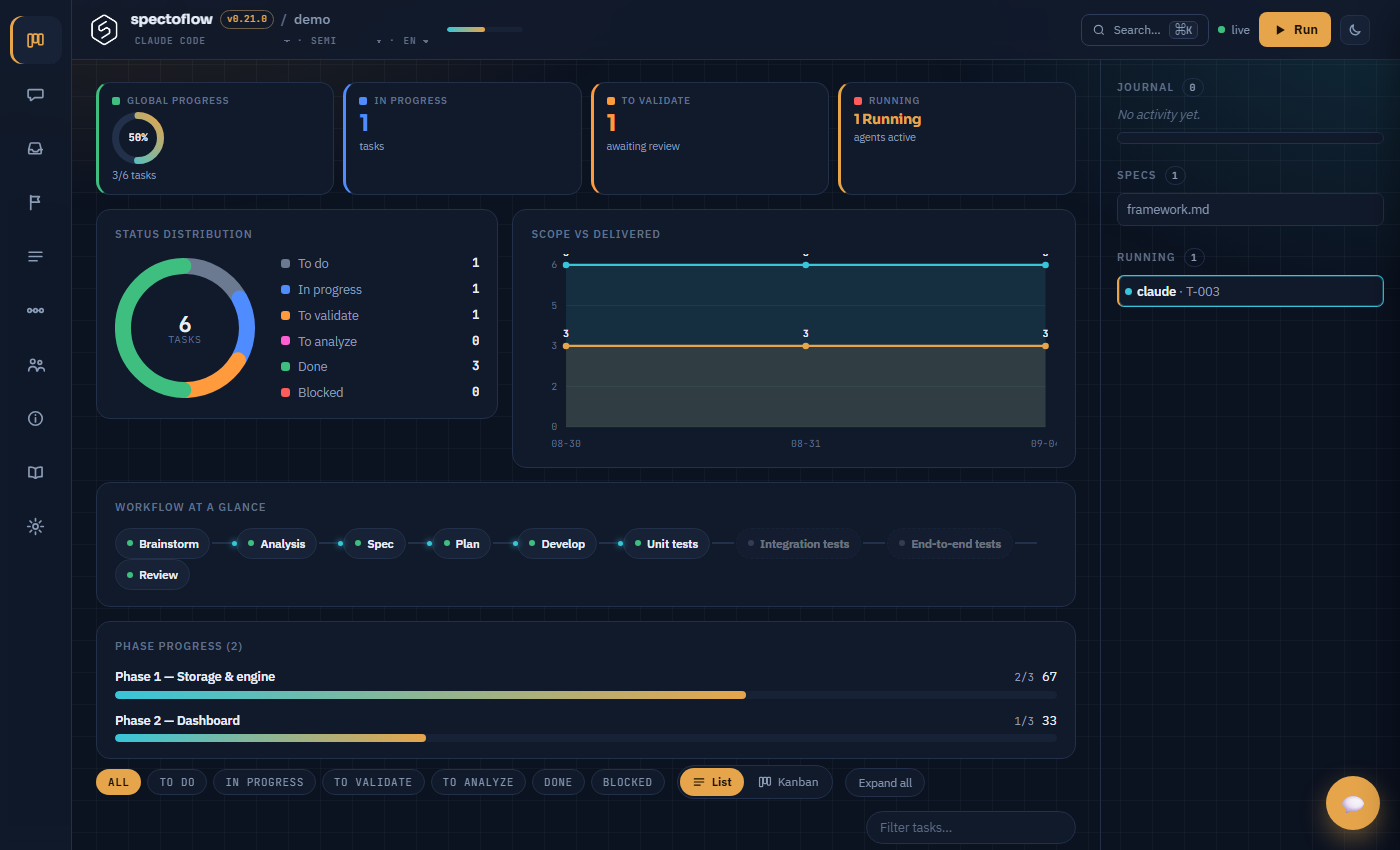
Task: Click the To validate legend entry
Action: [380, 316]
